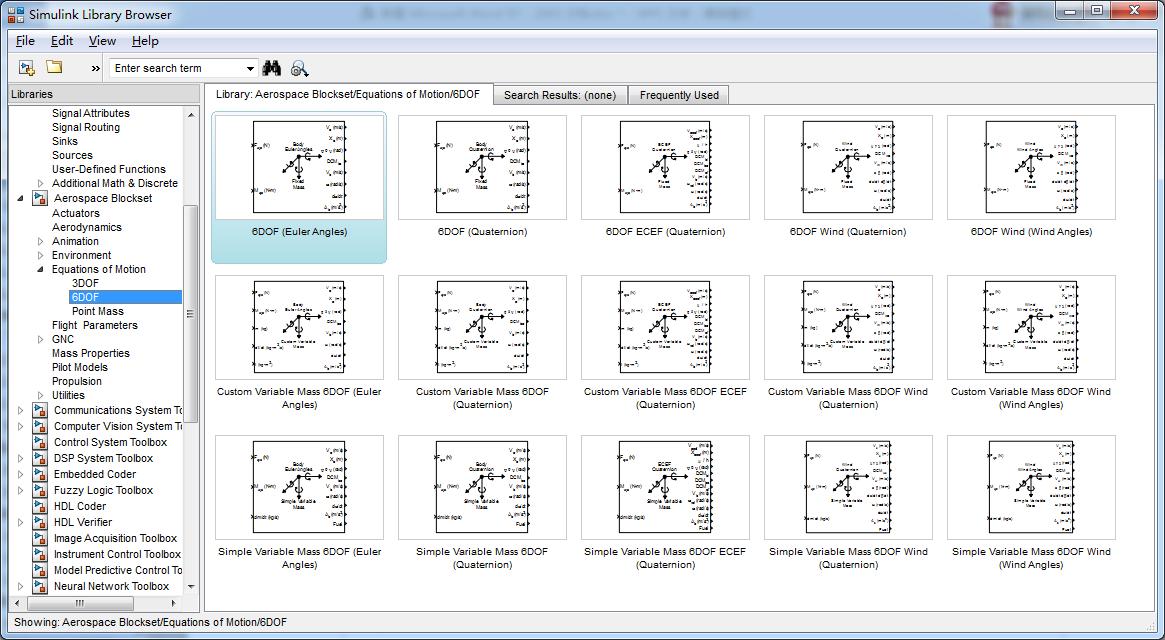Select Custom Variable Mass 6DOF (Euler Angles) block

[x=299, y=343]
